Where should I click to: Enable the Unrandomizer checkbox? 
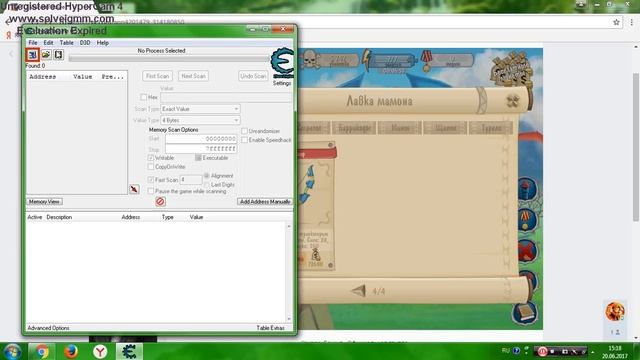pyautogui.click(x=244, y=131)
